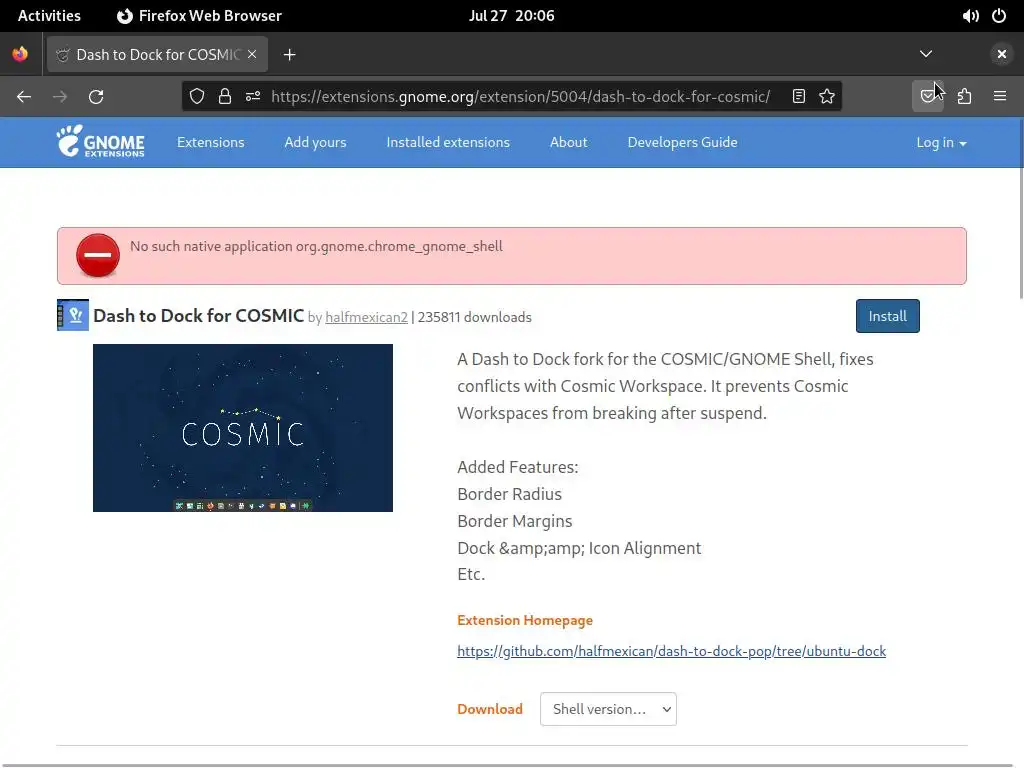Open a new tab with plus button
This screenshot has width=1024, height=768.
pos(290,55)
